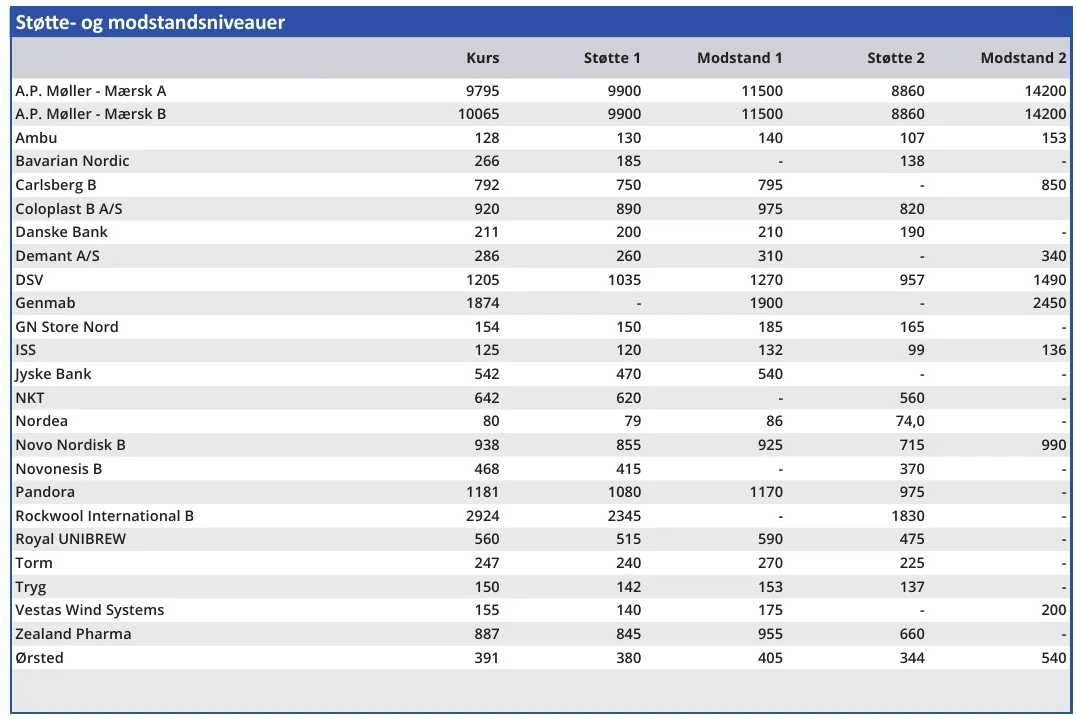This screenshot has width=1076, height=719.
Task: Click the Modstand 2 column header
Action: (x=1023, y=58)
